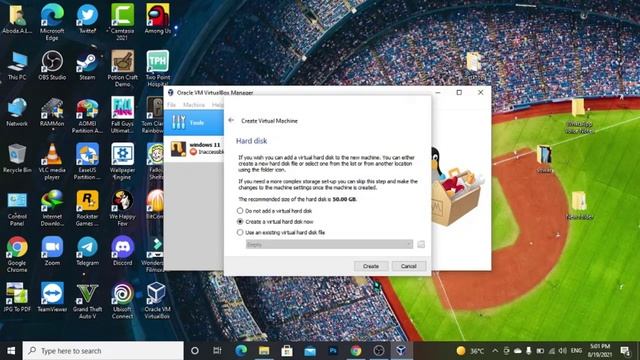The image size is (640, 360).
Task: Open Microsoft Edge desktop shortcut
Action: (52, 23)
